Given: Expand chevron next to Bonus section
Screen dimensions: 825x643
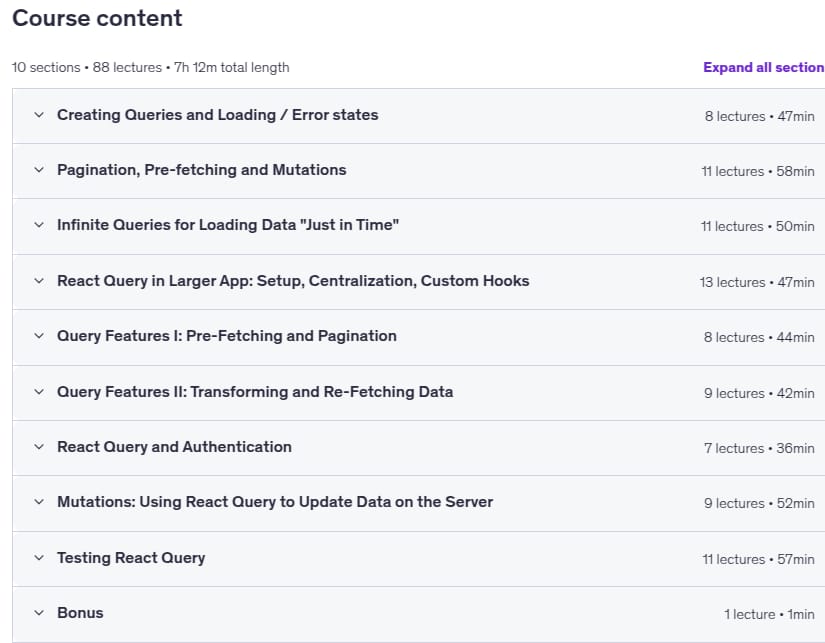Looking at the screenshot, I should tap(39, 613).
